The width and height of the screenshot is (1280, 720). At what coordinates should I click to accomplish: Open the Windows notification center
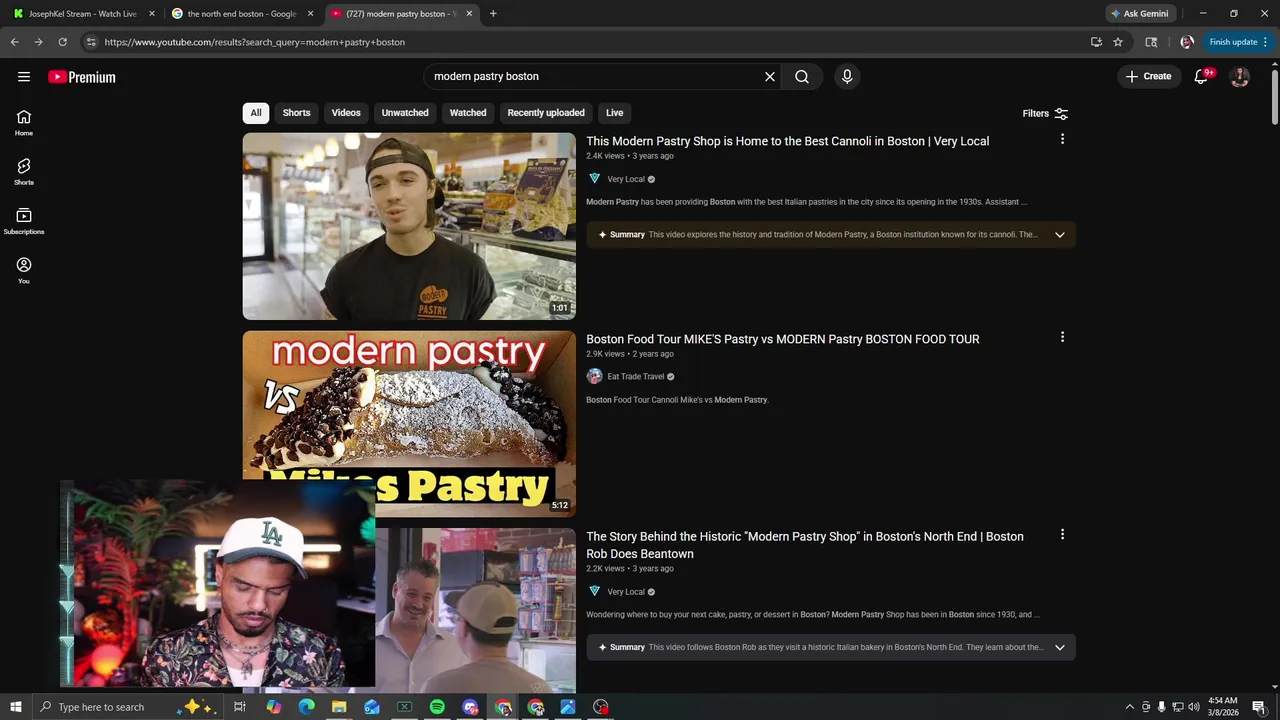[1259, 707]
